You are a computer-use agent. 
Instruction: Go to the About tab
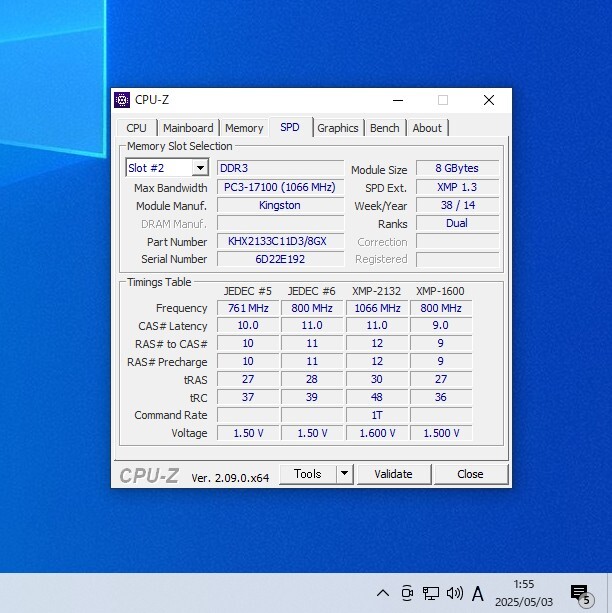427,128
